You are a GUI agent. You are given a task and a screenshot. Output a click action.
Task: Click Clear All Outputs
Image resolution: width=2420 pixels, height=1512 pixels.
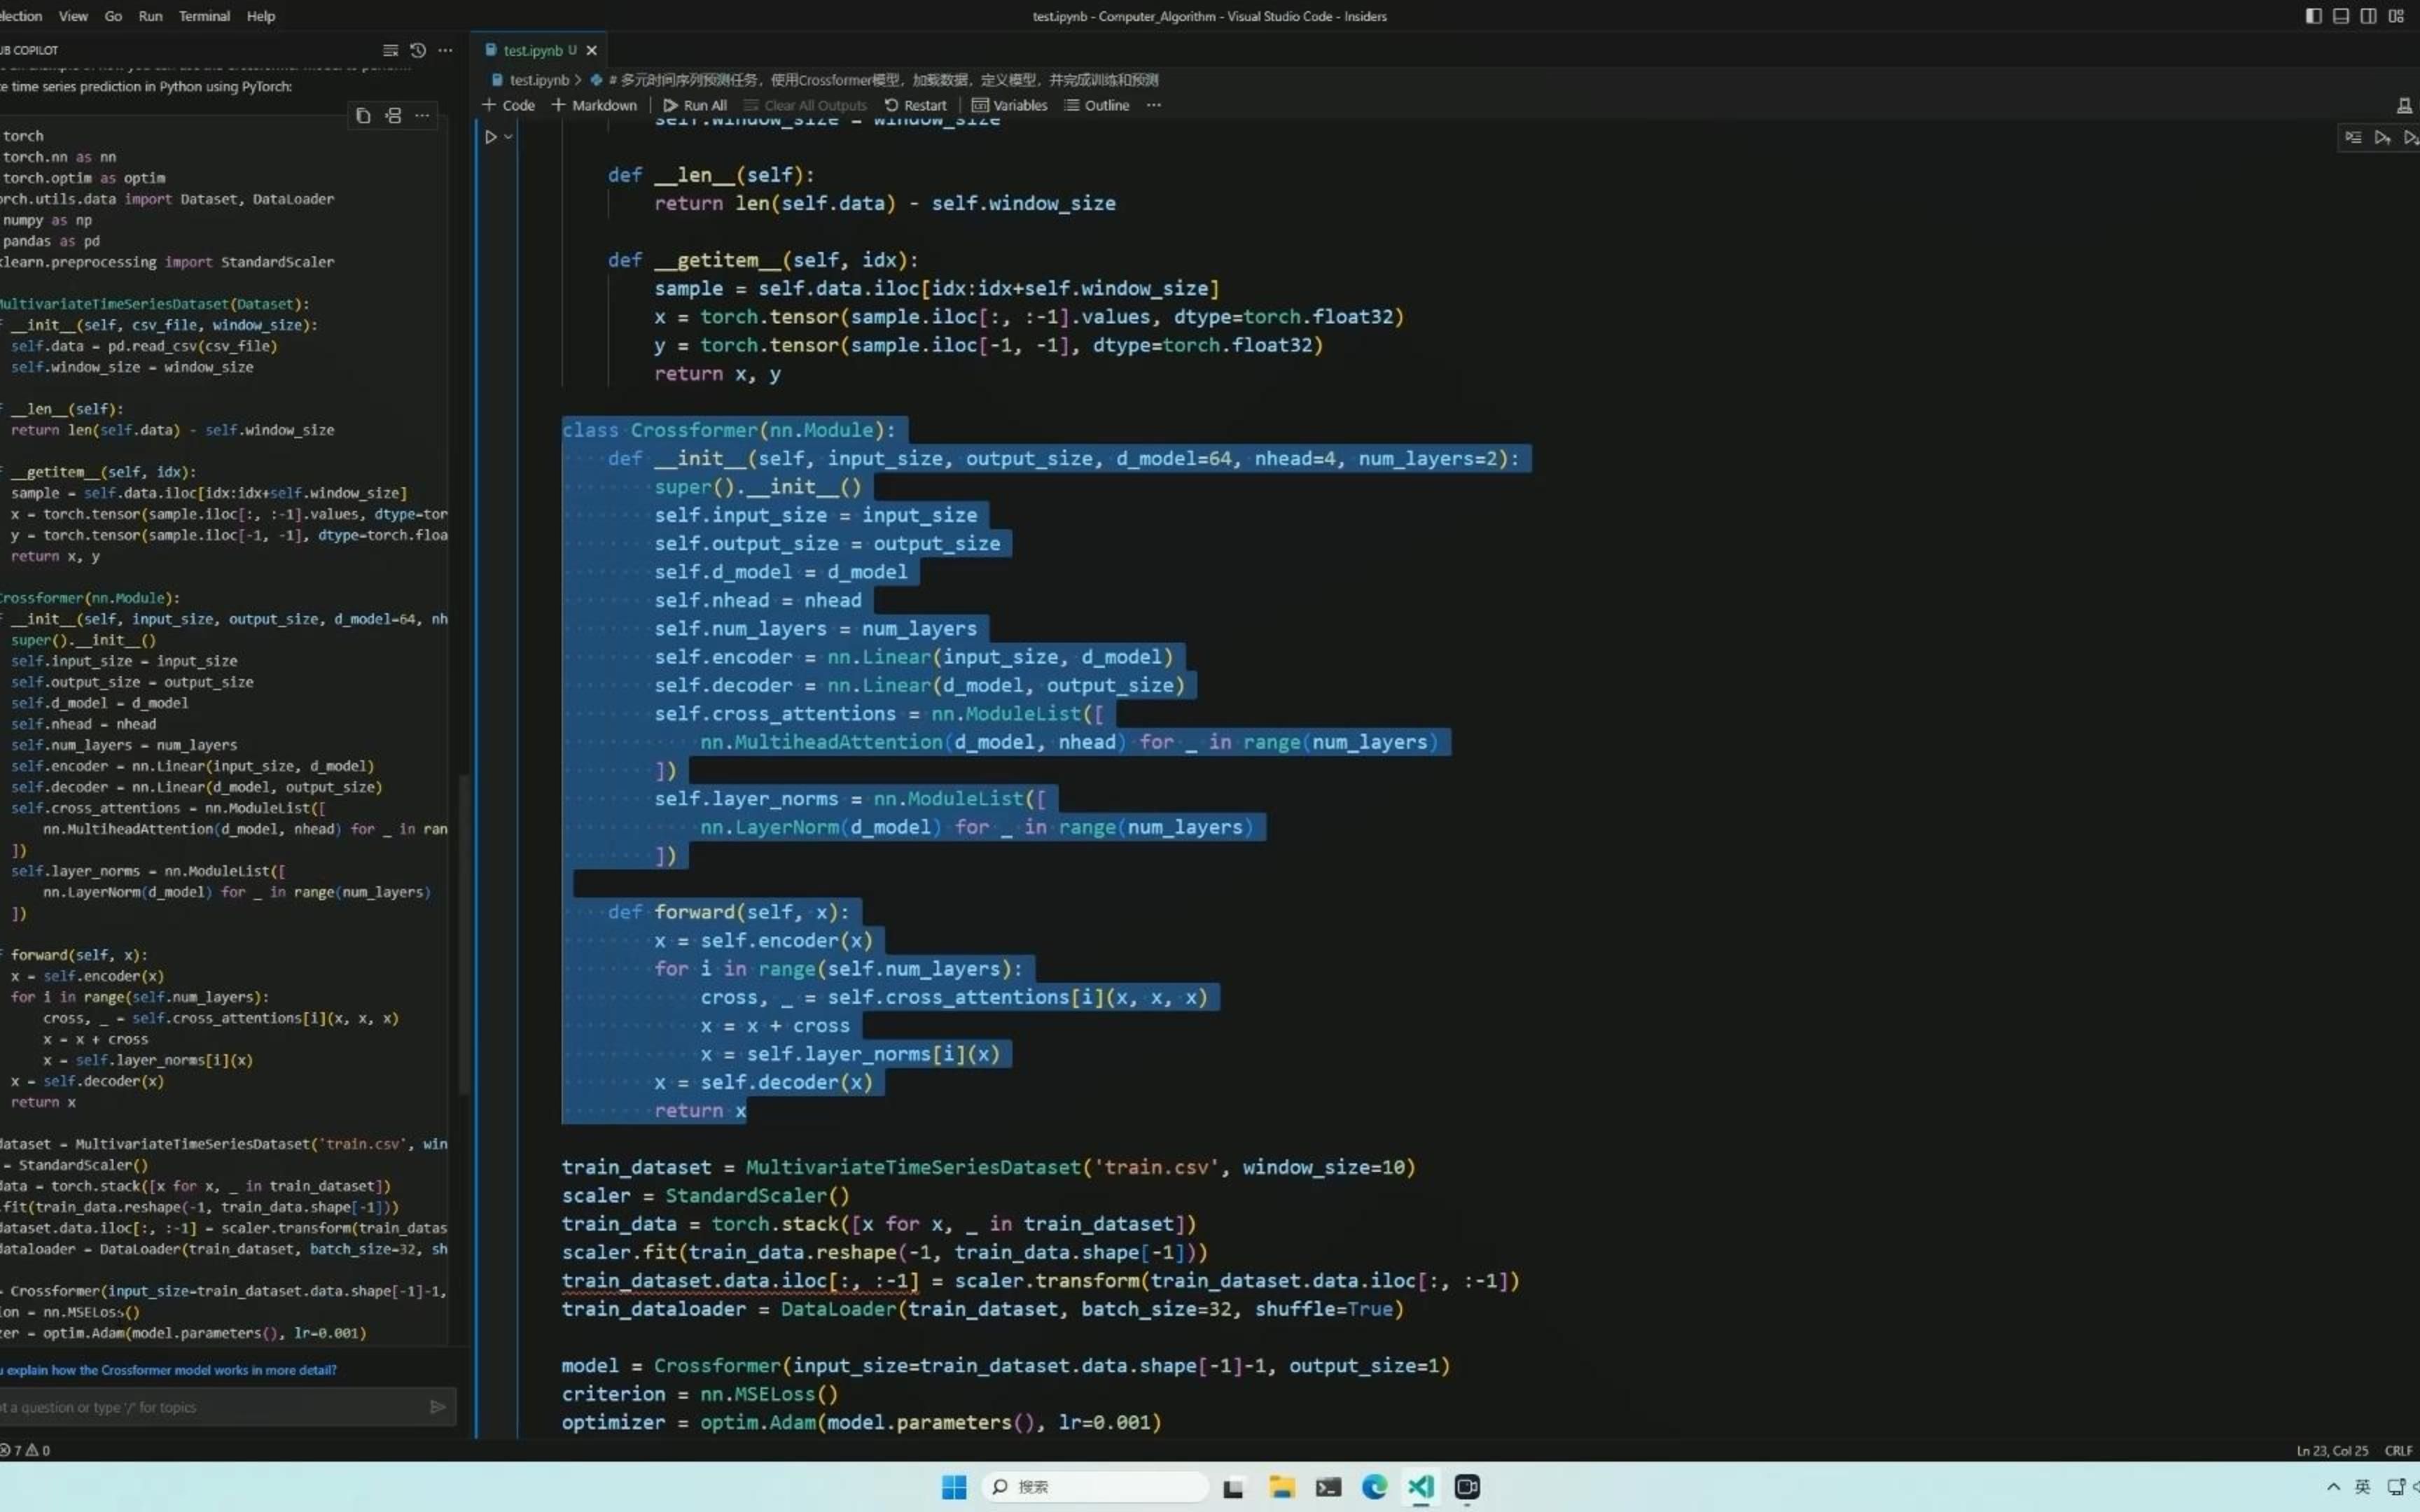click(805, 105)
